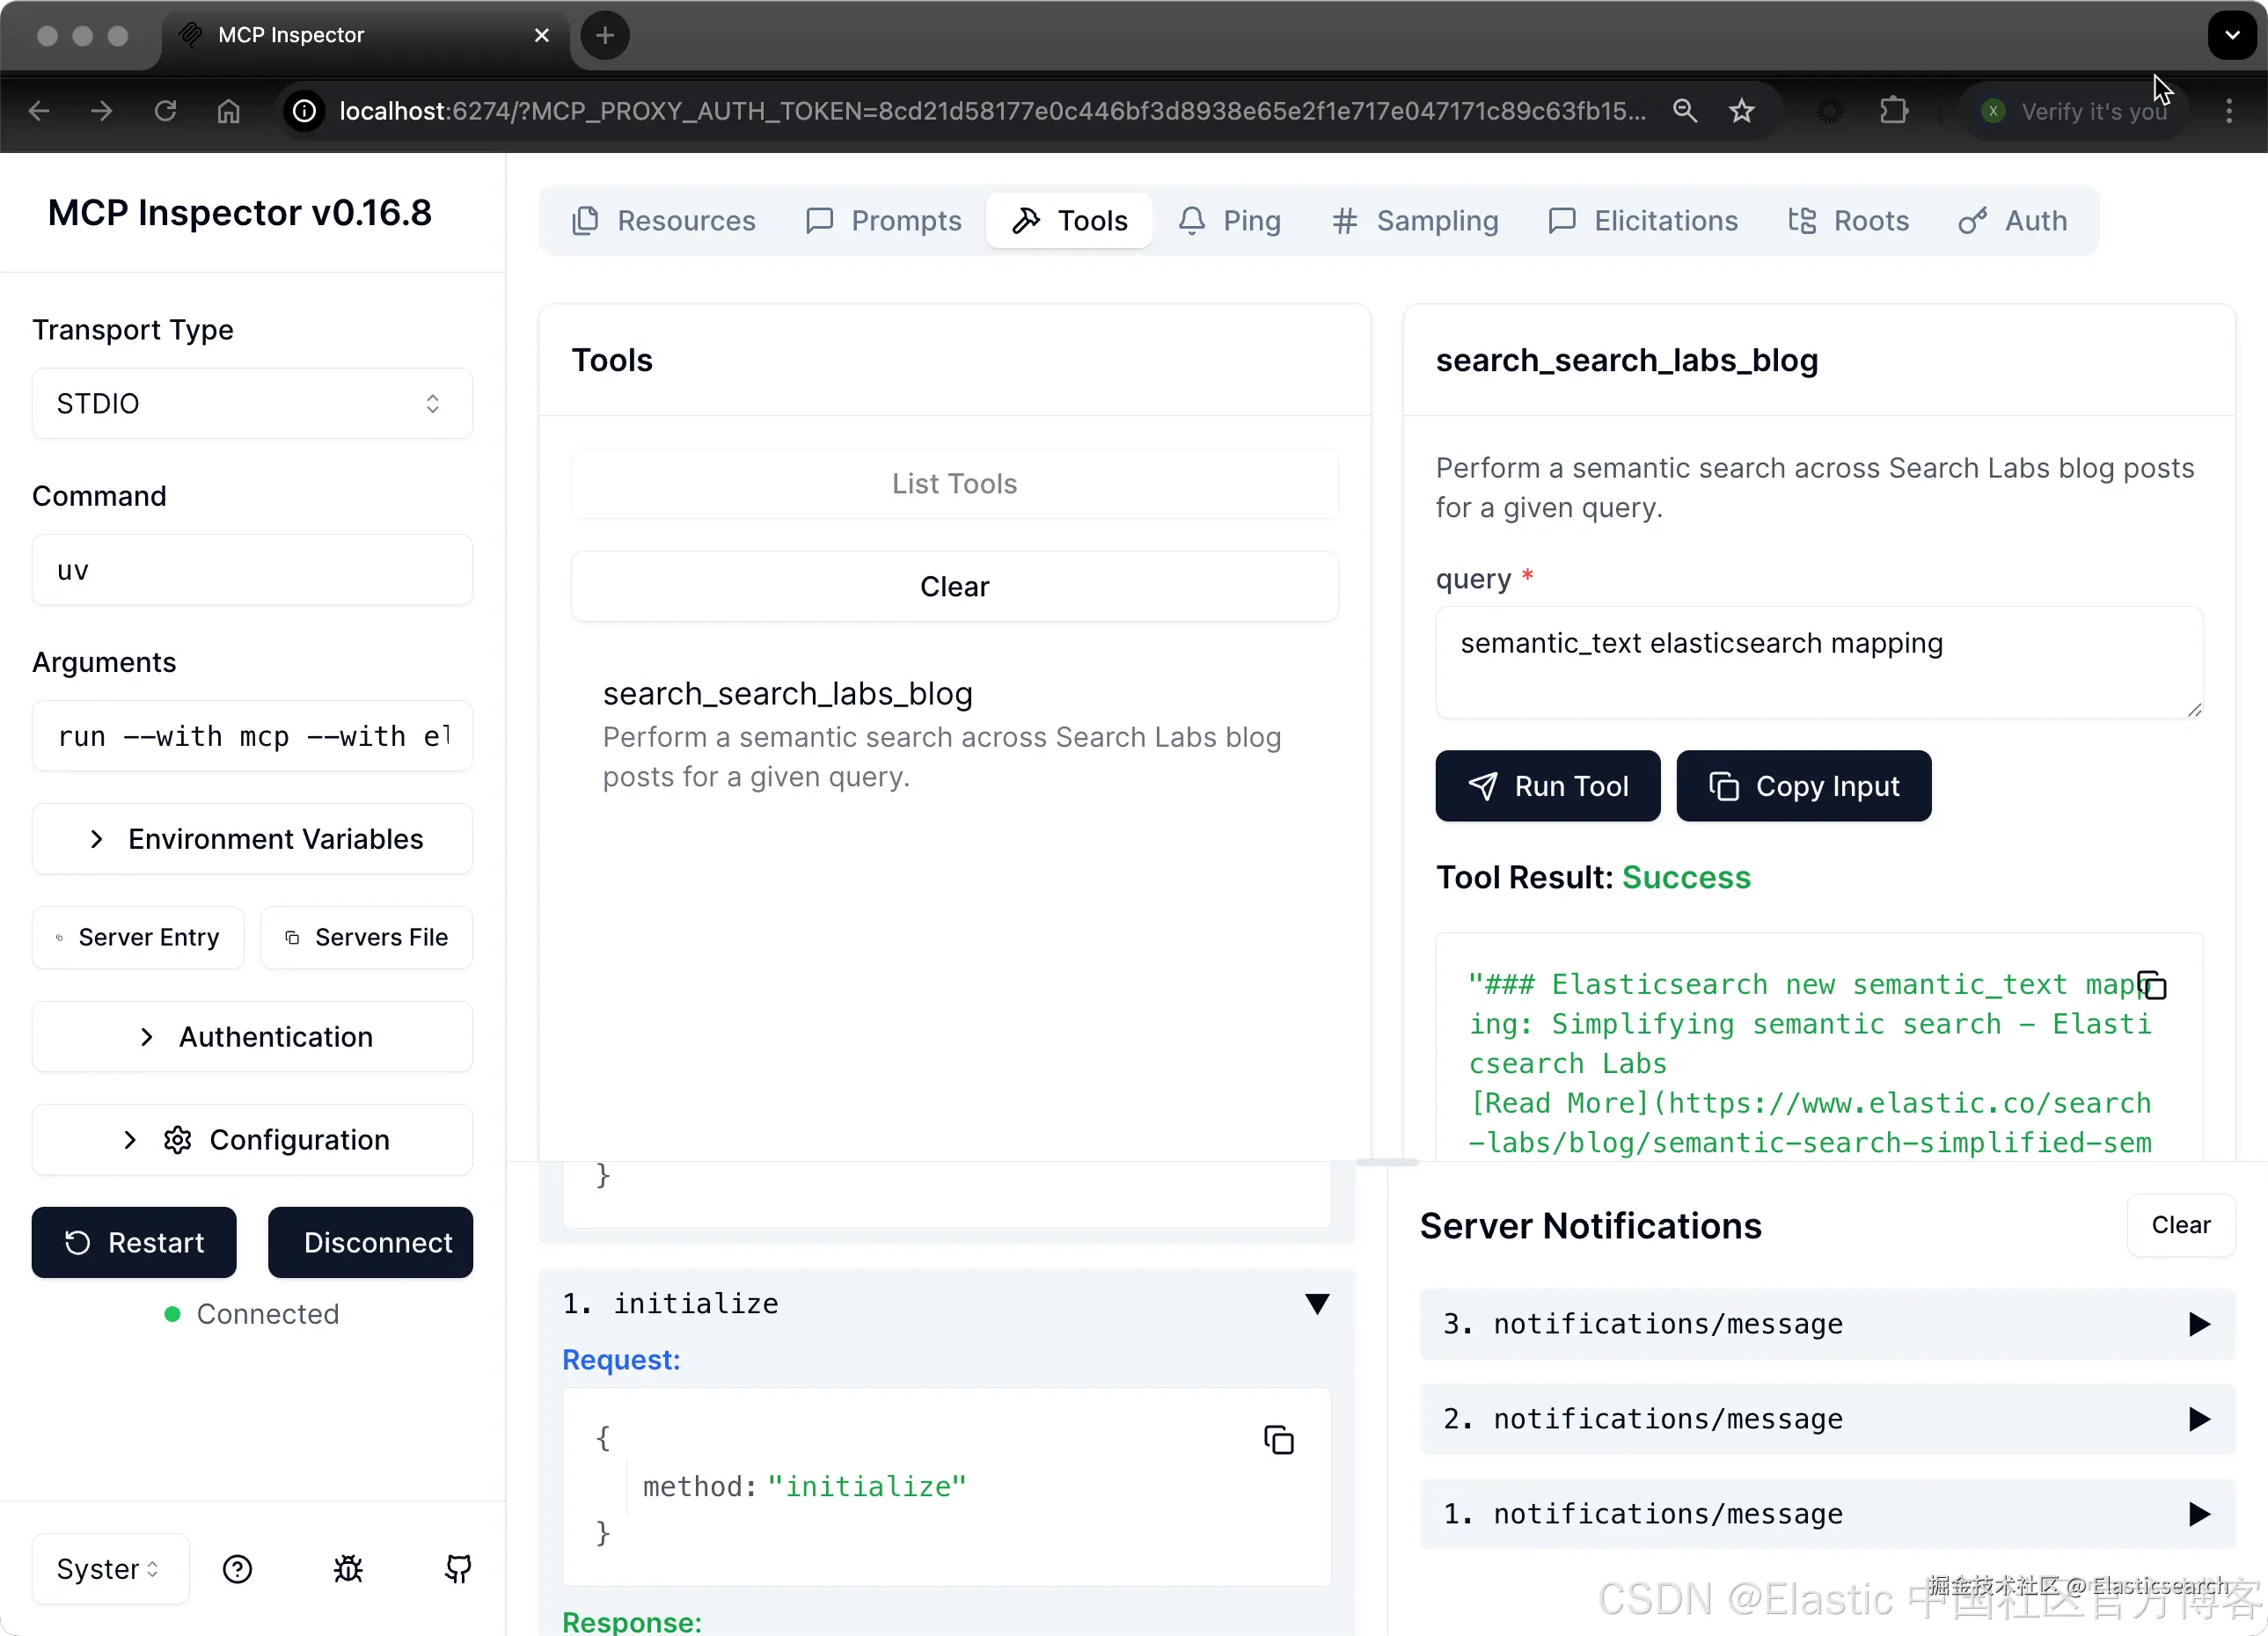Switch to the Sampling tab

pos(1415,220)
